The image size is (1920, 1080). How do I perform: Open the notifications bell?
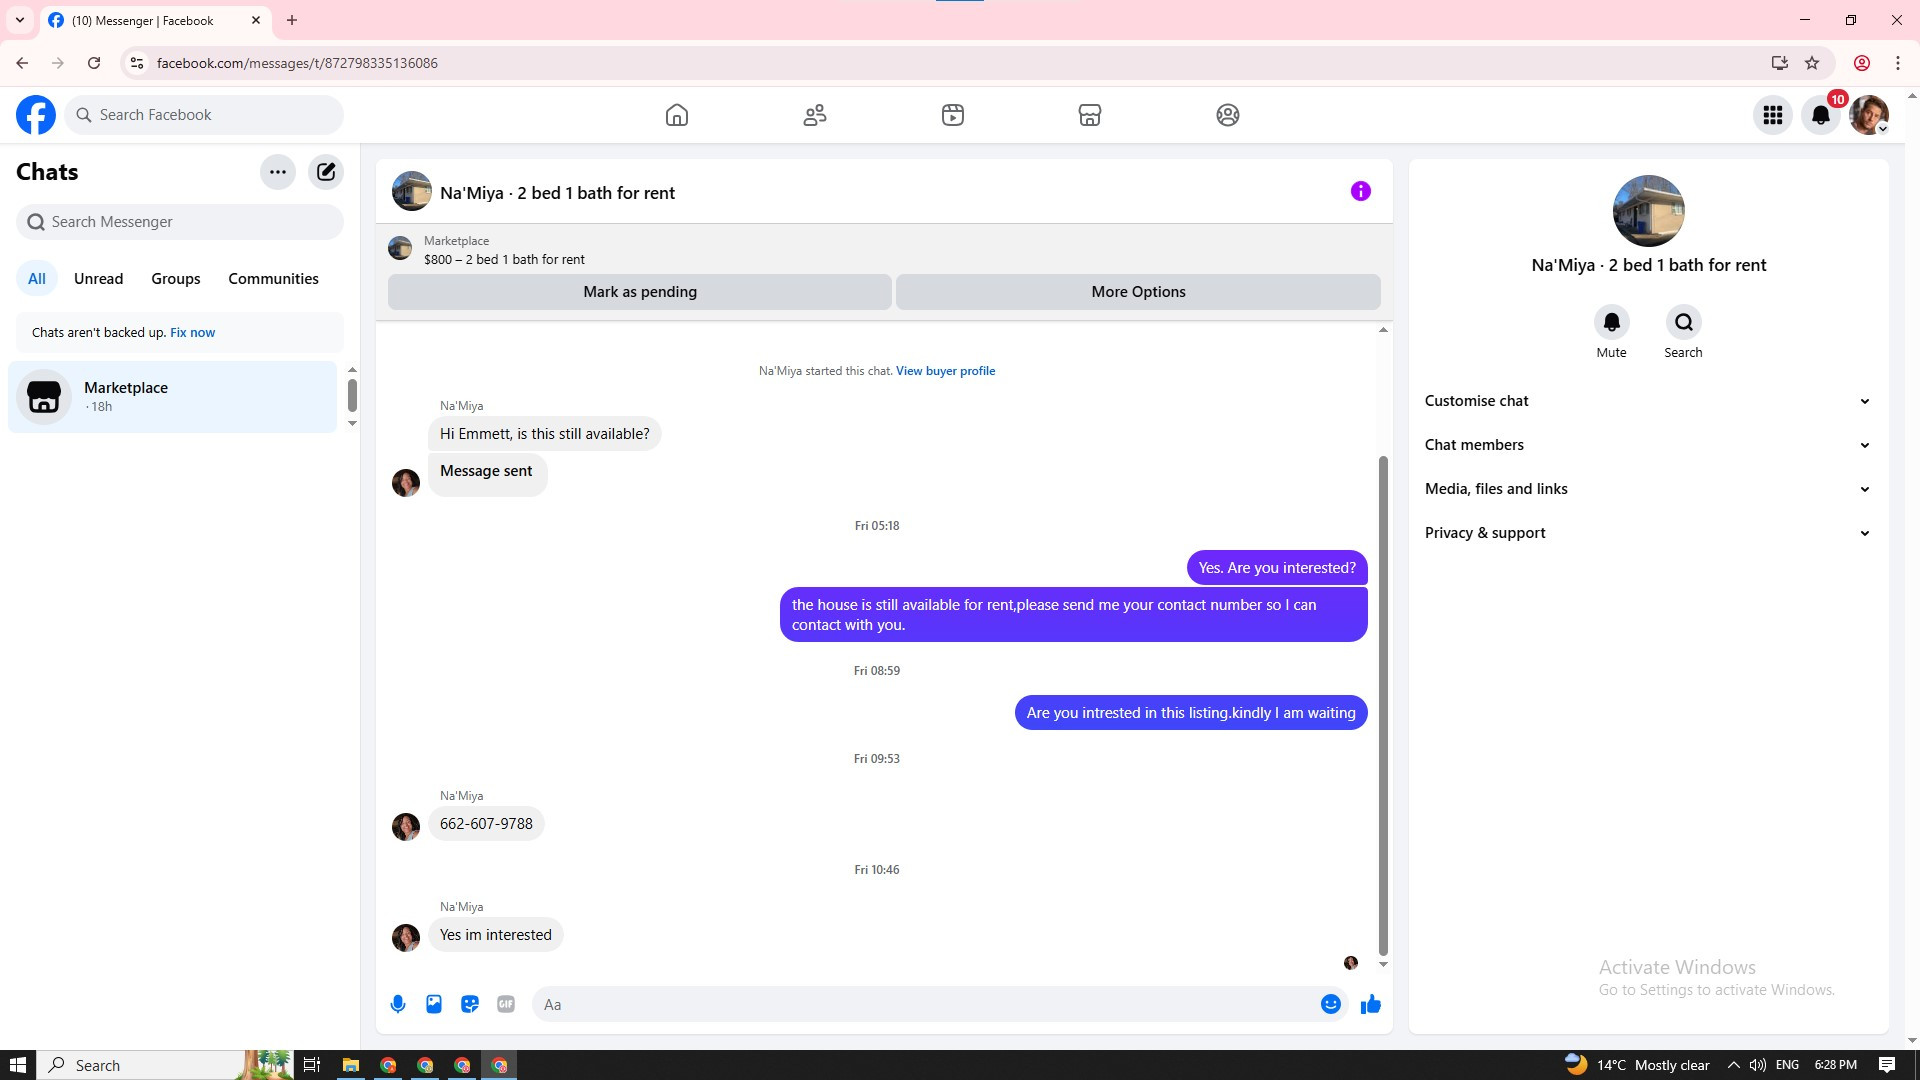[x=1821, y=115]
